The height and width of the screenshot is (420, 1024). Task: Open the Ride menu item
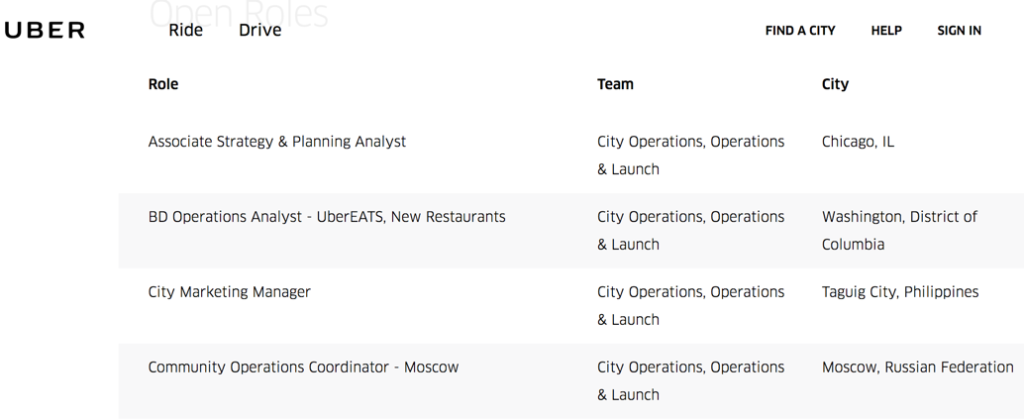[185, 30]
